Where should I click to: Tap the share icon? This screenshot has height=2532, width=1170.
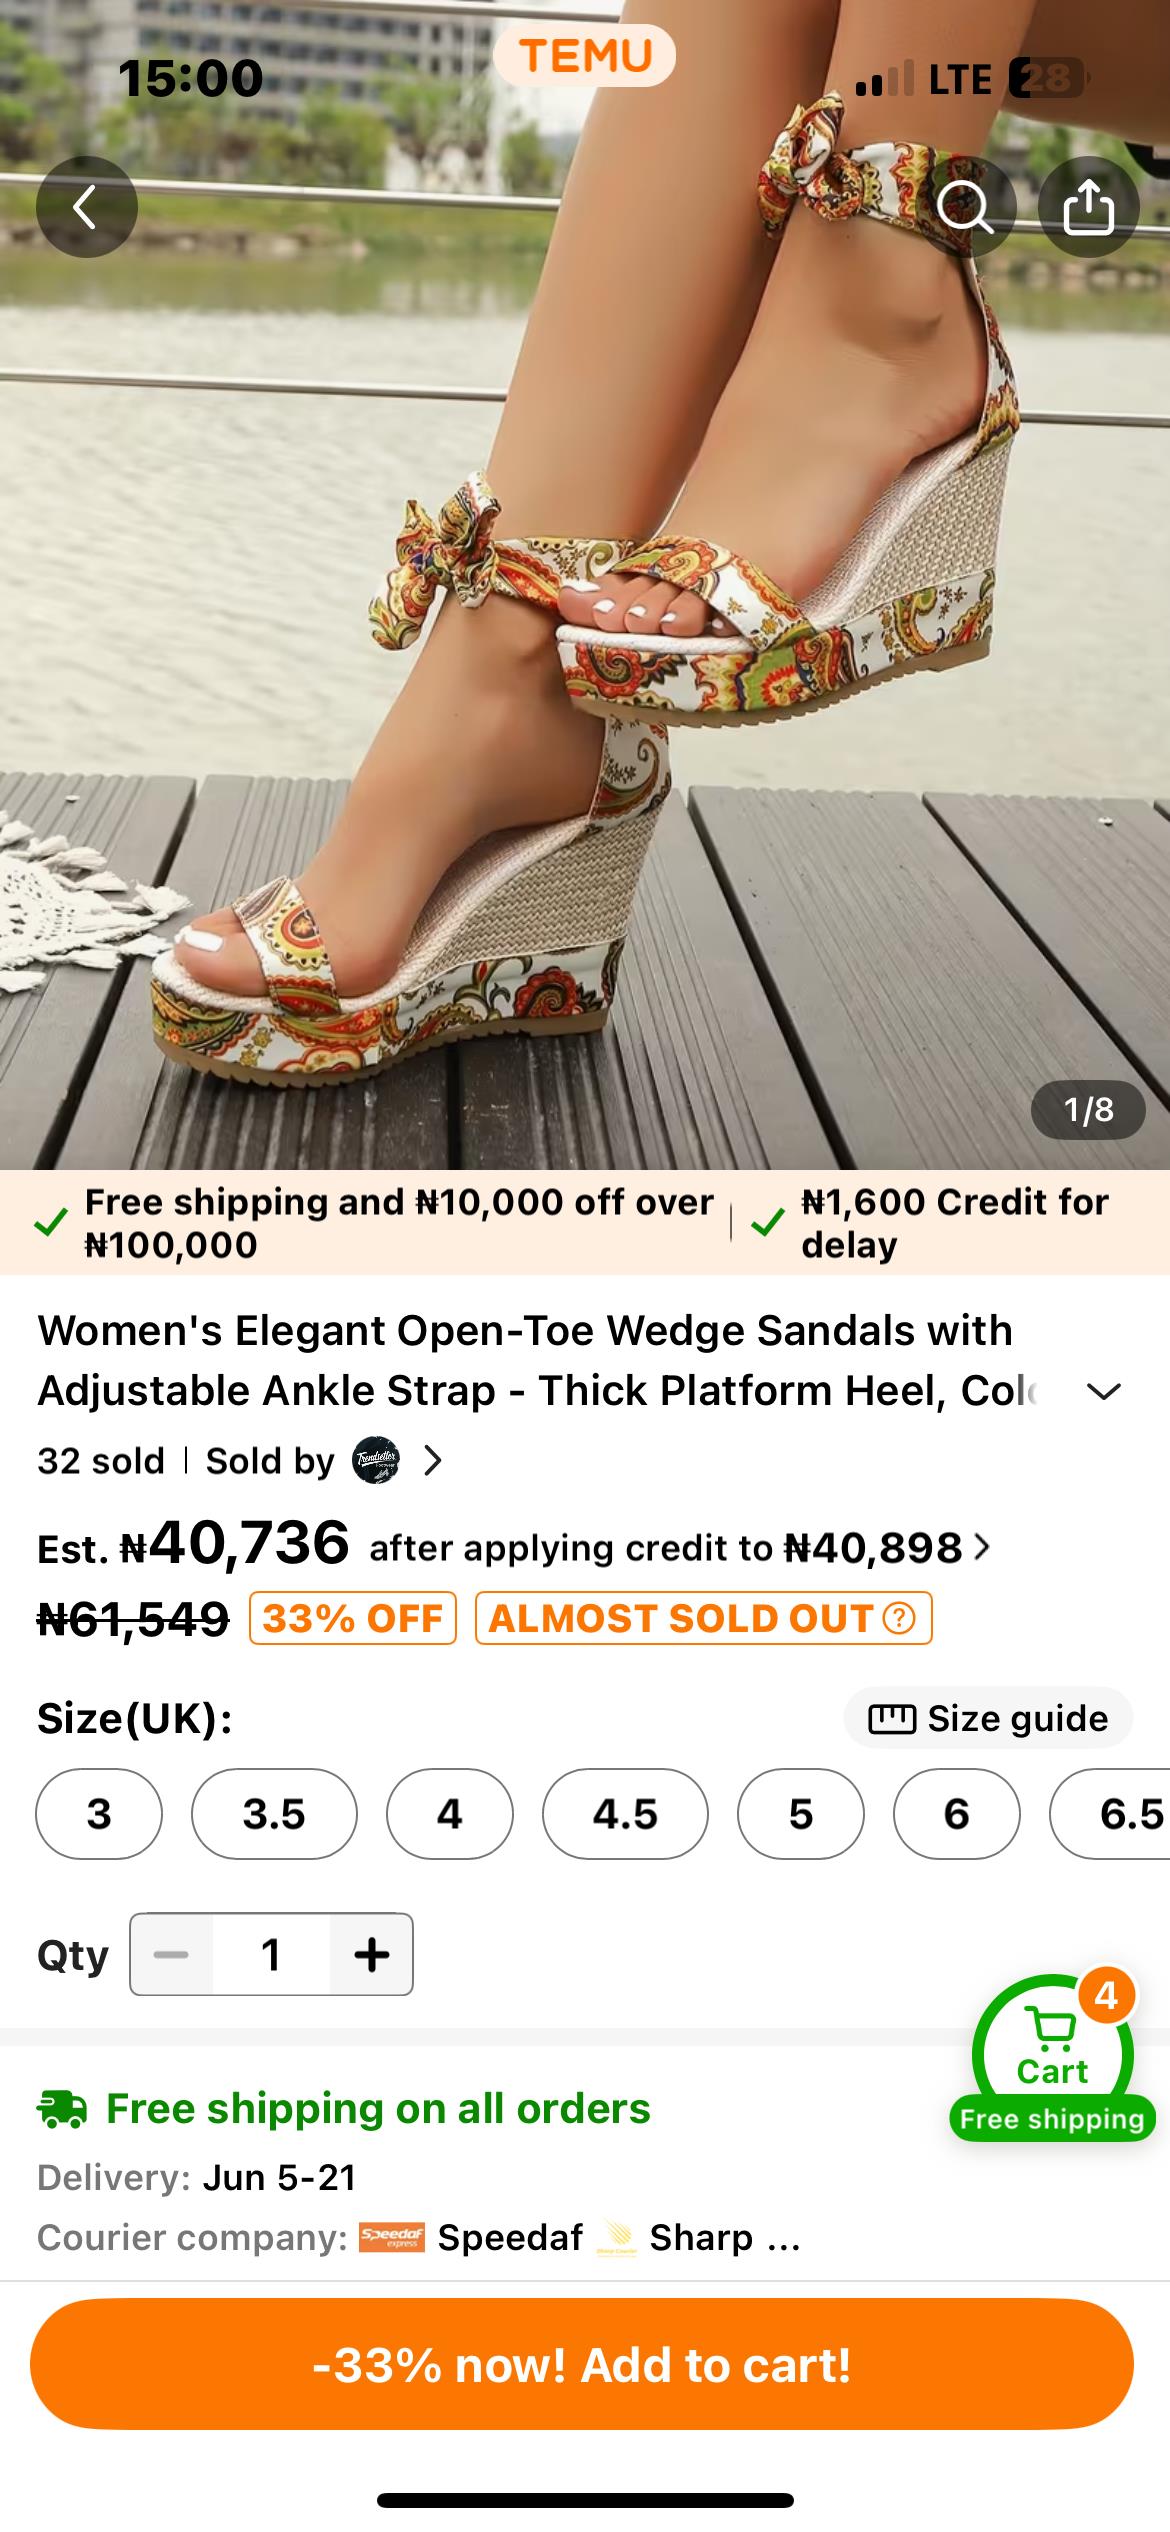1088,207
